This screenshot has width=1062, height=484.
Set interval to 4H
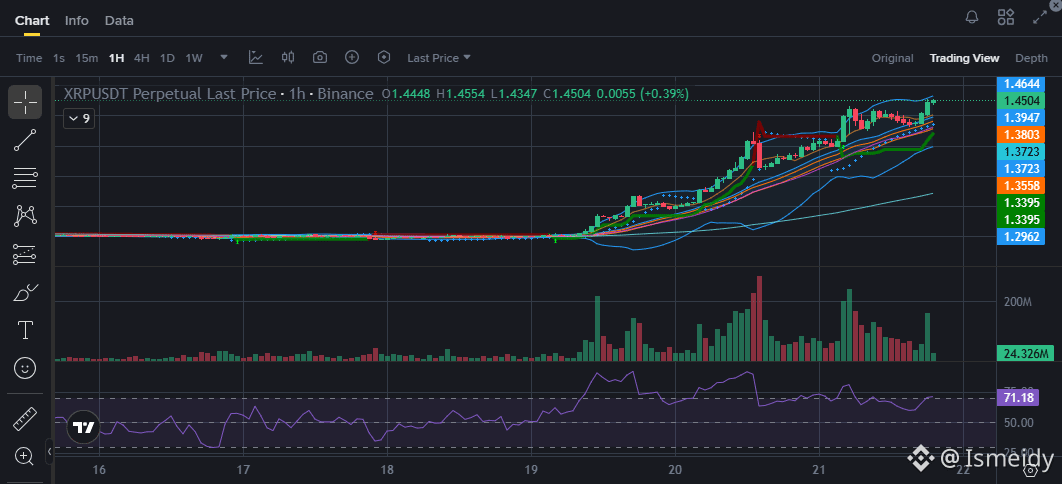tap(142, 58)
